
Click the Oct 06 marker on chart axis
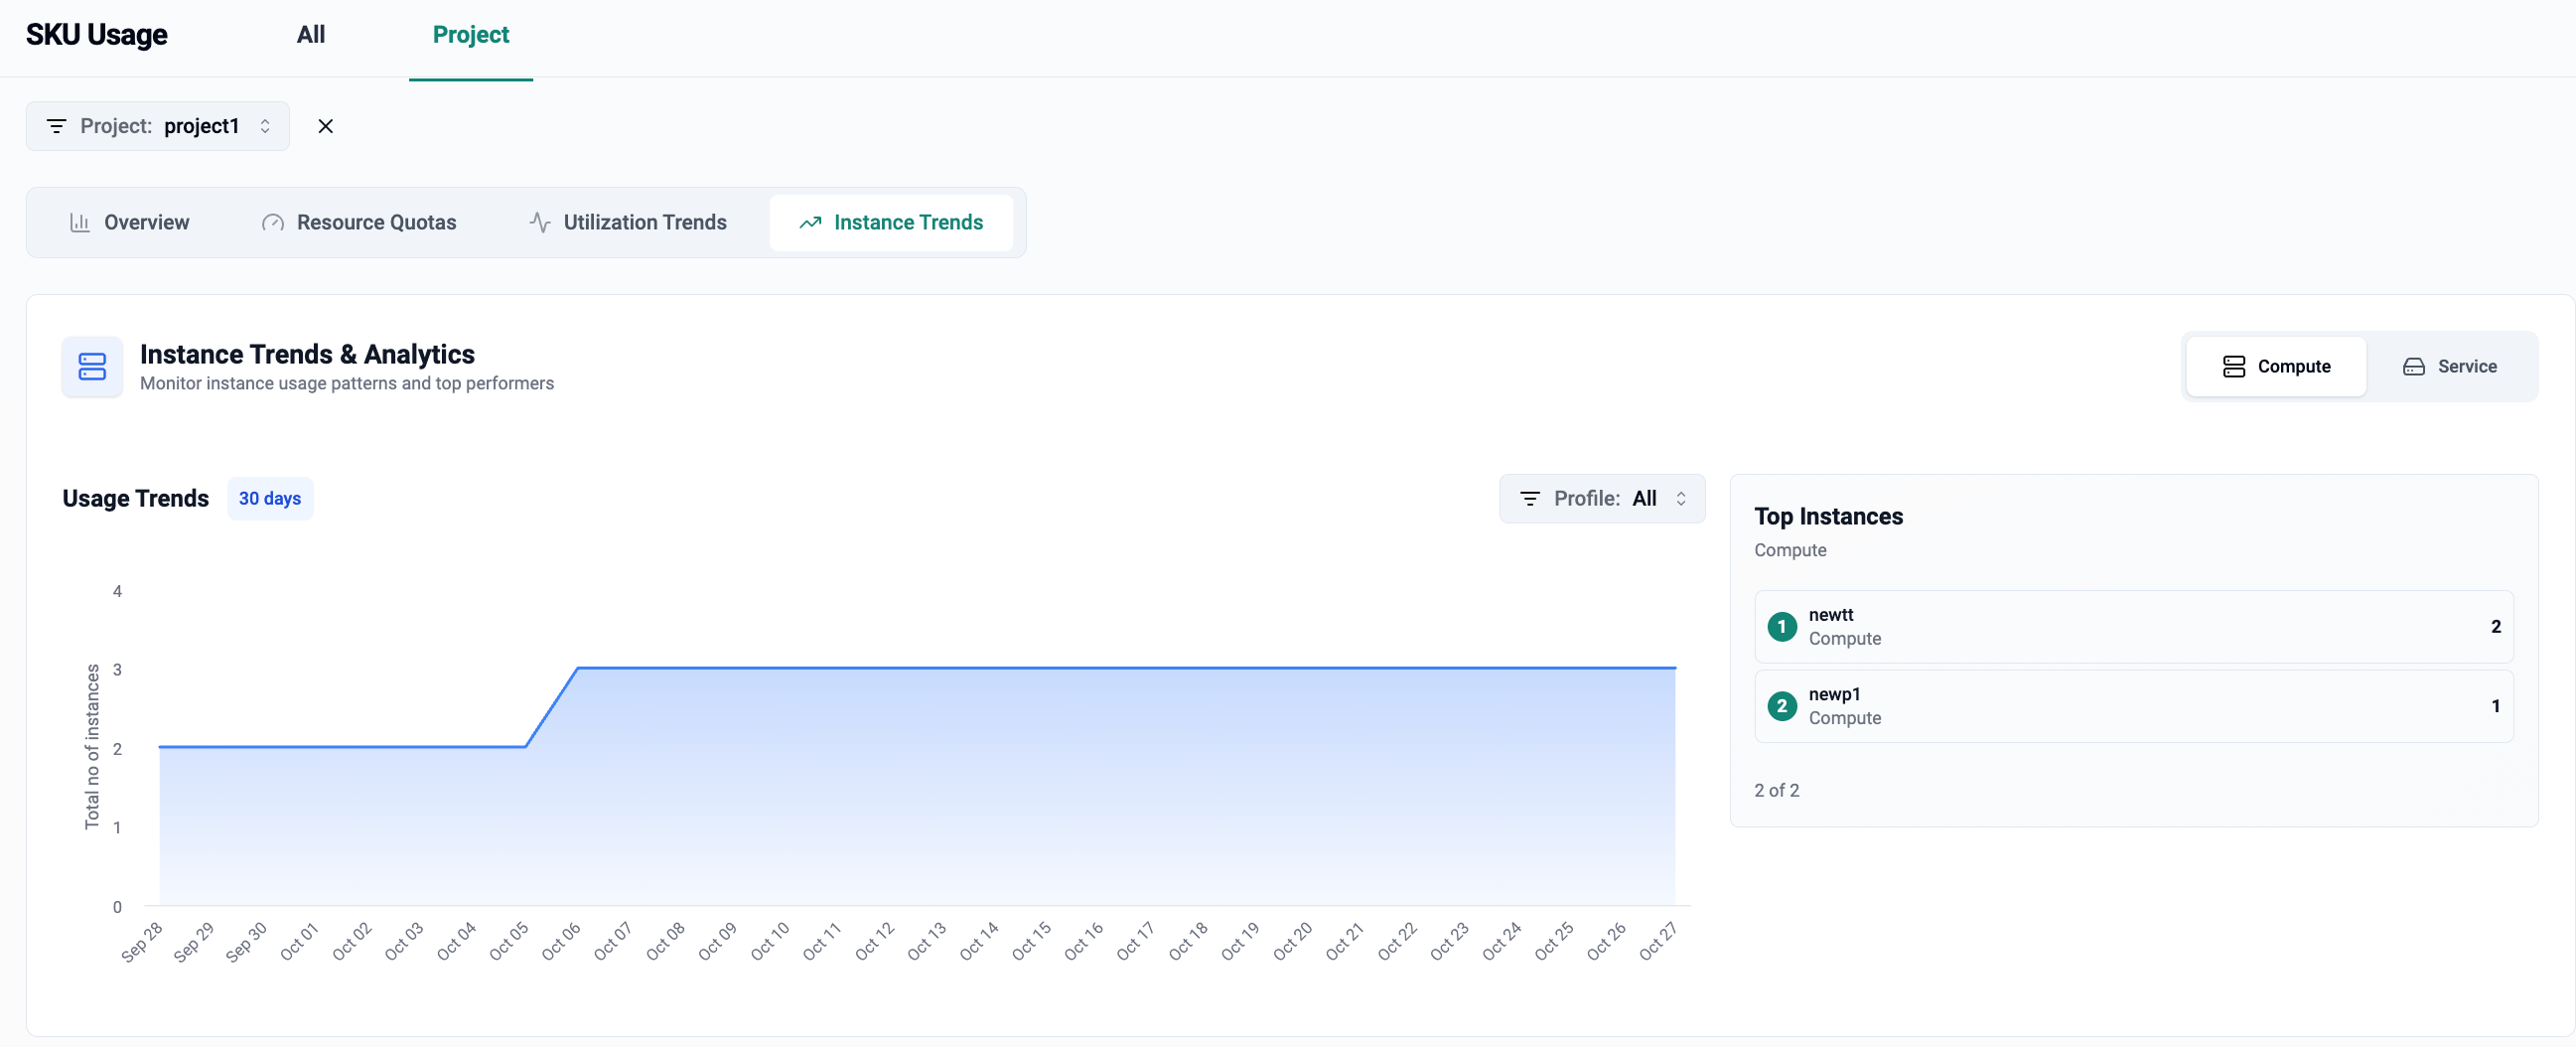point(562,941)
